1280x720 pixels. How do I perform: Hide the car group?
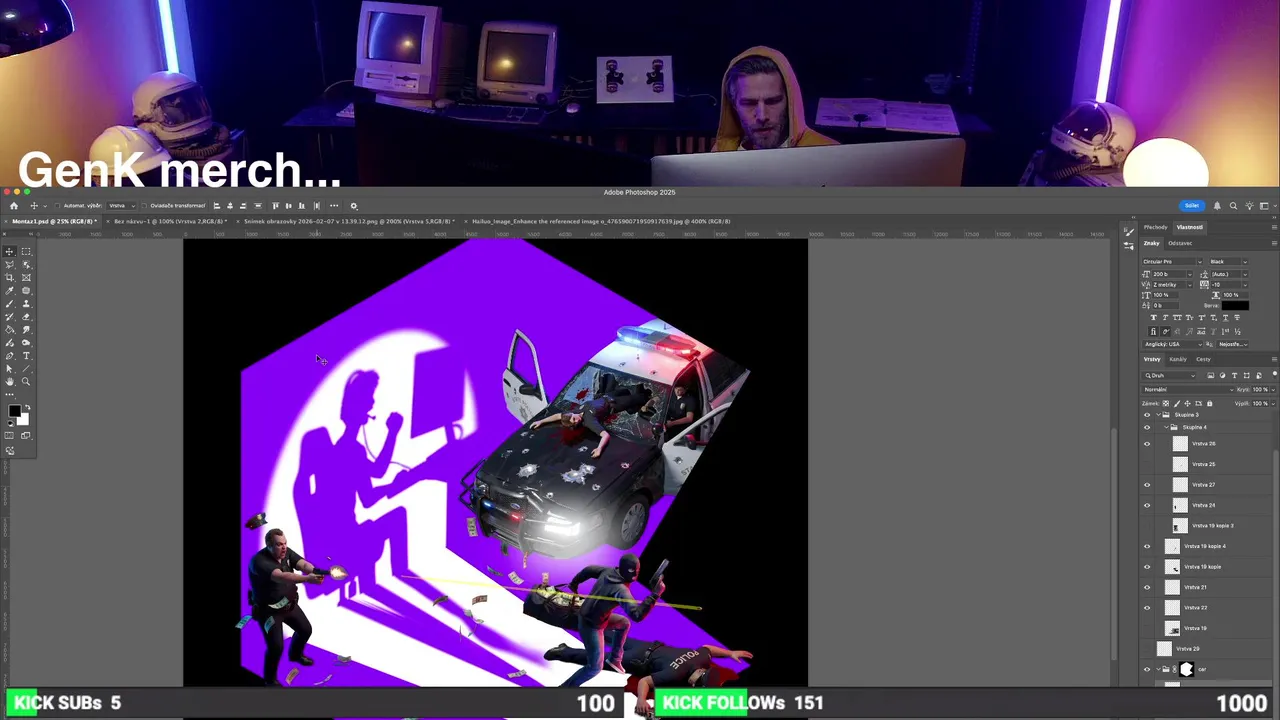[x=1147, y=669]
